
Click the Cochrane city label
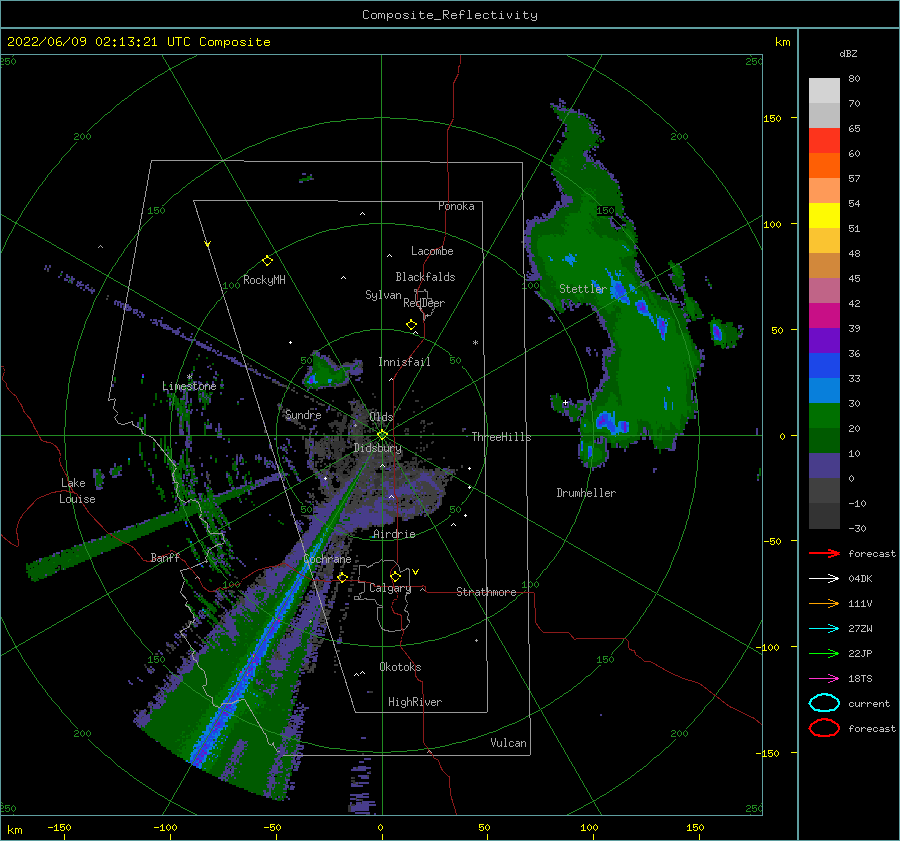tap(327, 559)
